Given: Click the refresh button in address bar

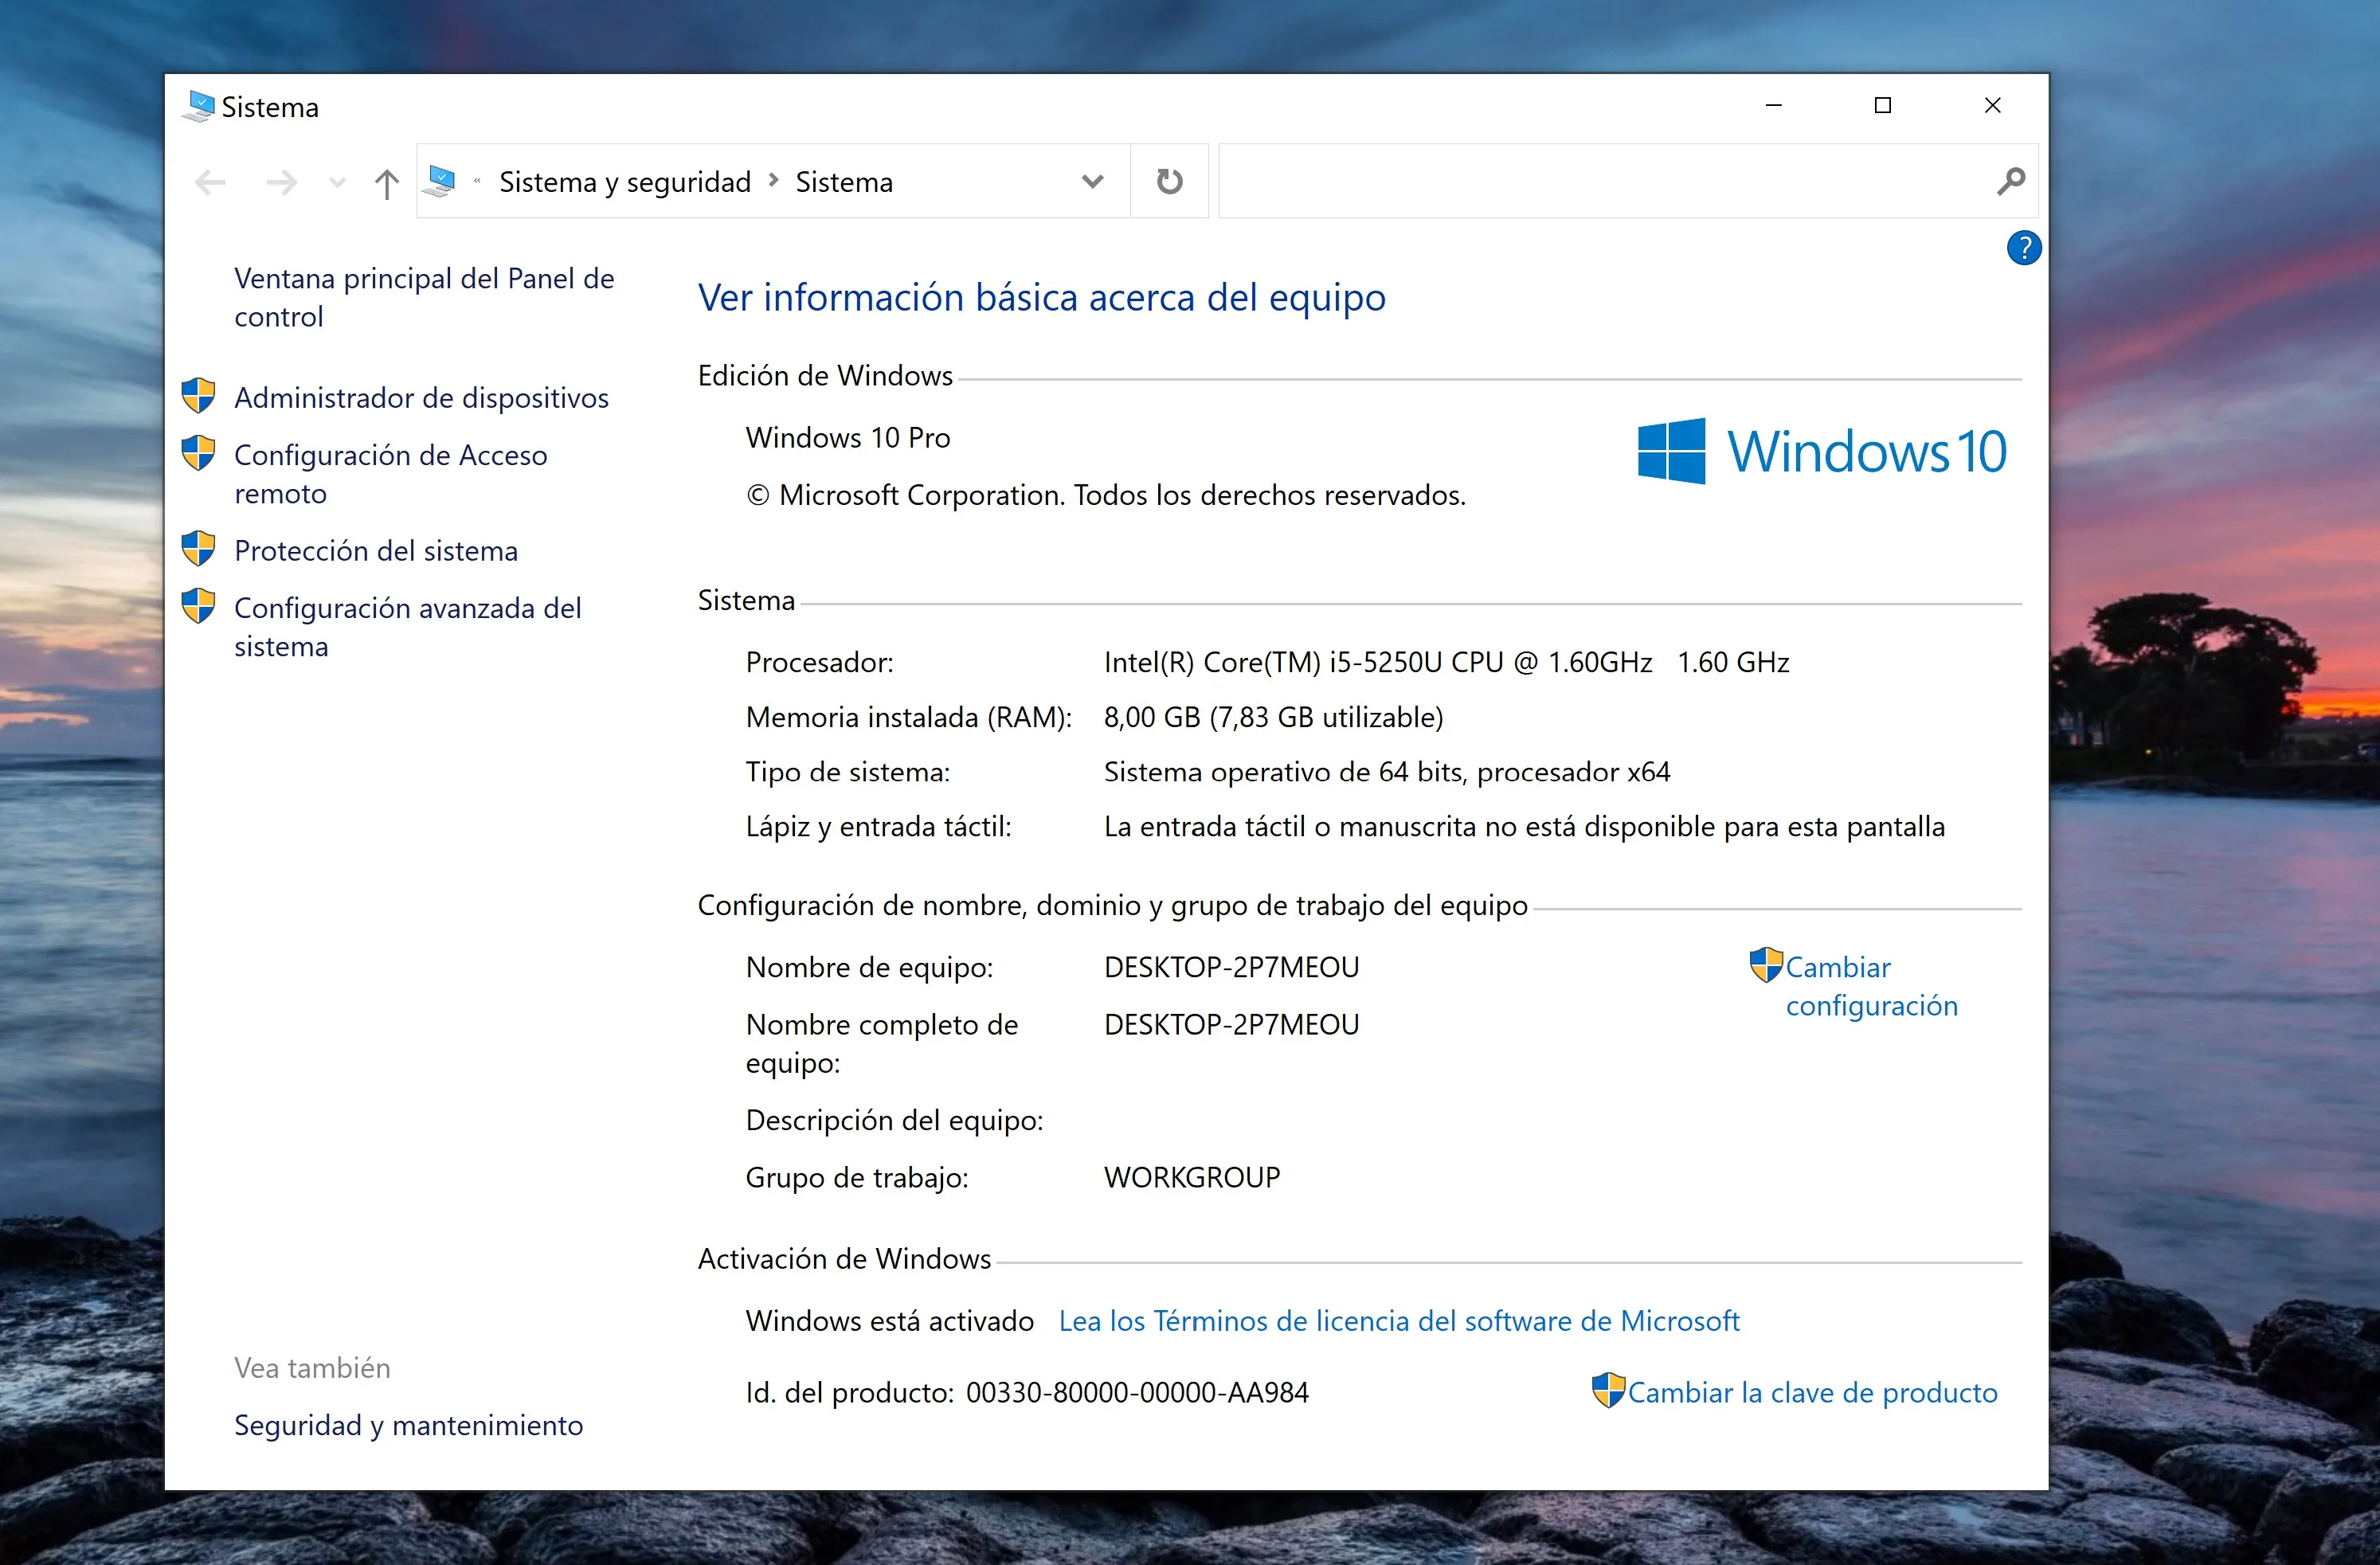Looking at the screenshot, I should [x=1169, y=181].
